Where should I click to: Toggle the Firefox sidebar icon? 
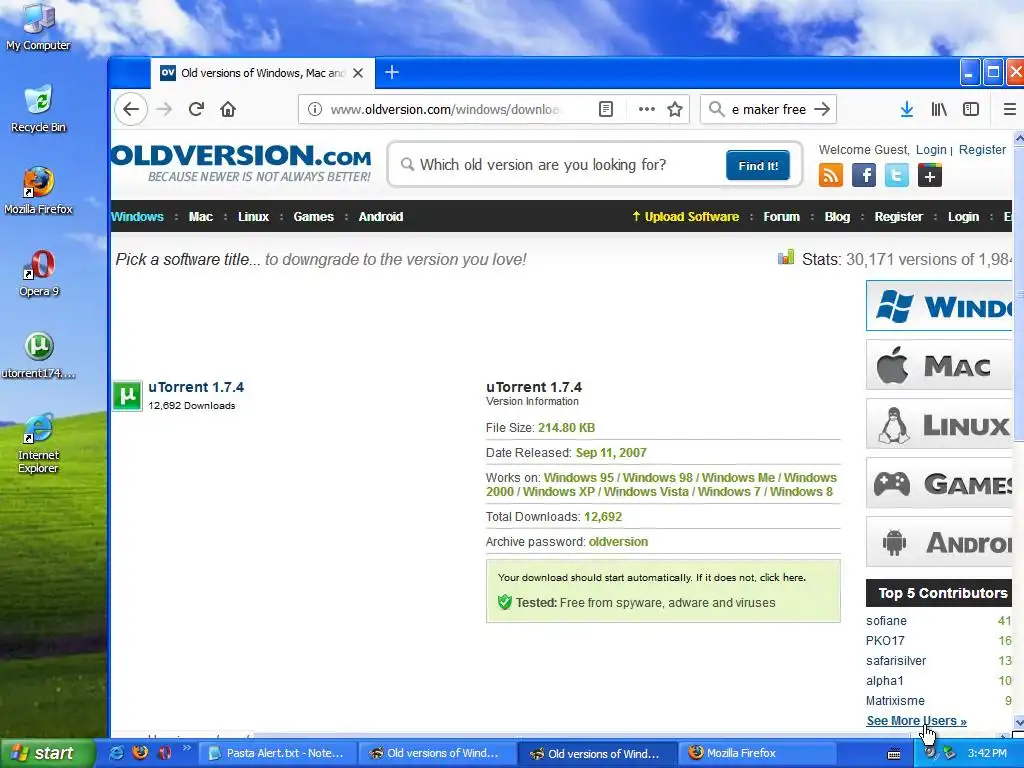click(x=971, y=109)
